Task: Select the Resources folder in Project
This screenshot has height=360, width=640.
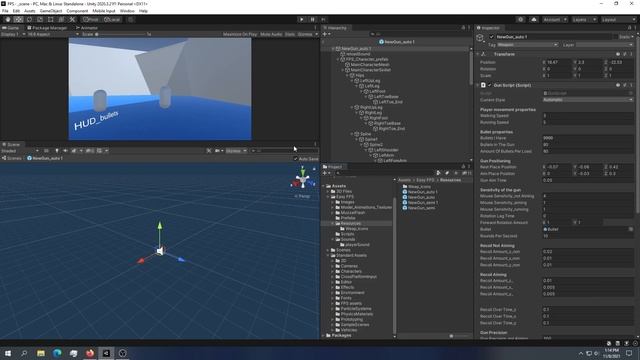Action: click(351, 223)
